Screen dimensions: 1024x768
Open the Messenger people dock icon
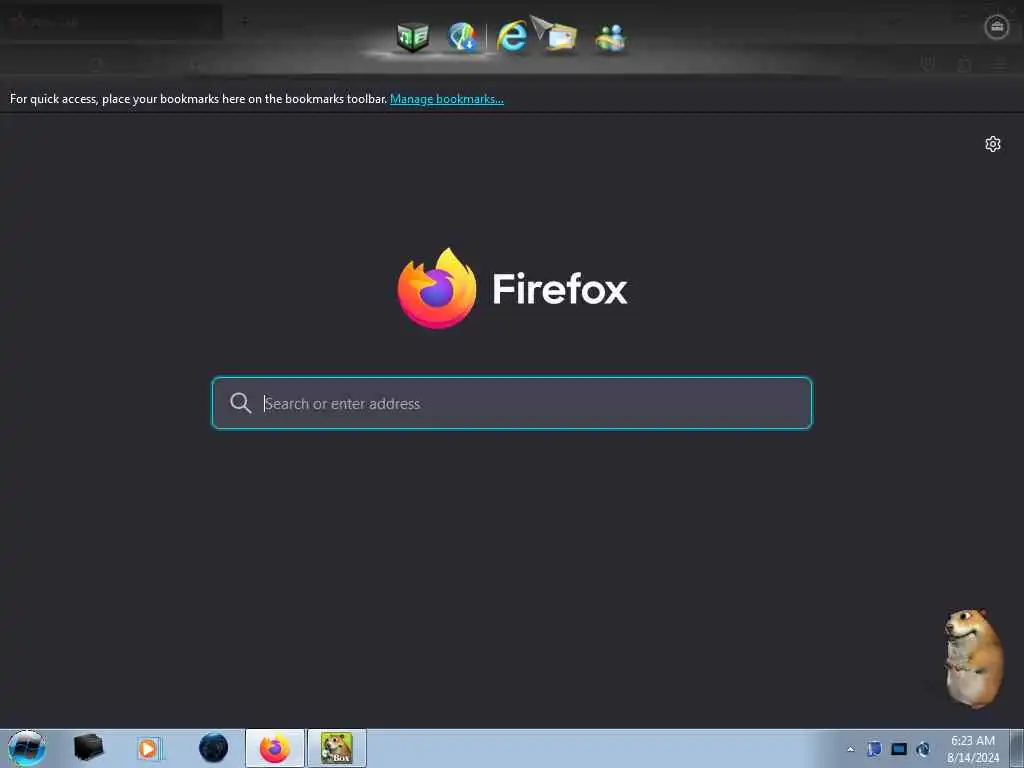point(611,38)
